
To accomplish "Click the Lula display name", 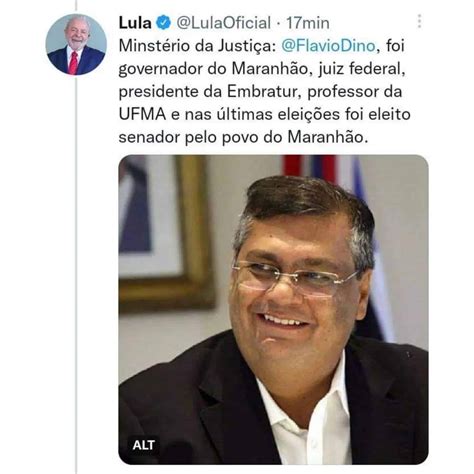I will coord(135,23).
